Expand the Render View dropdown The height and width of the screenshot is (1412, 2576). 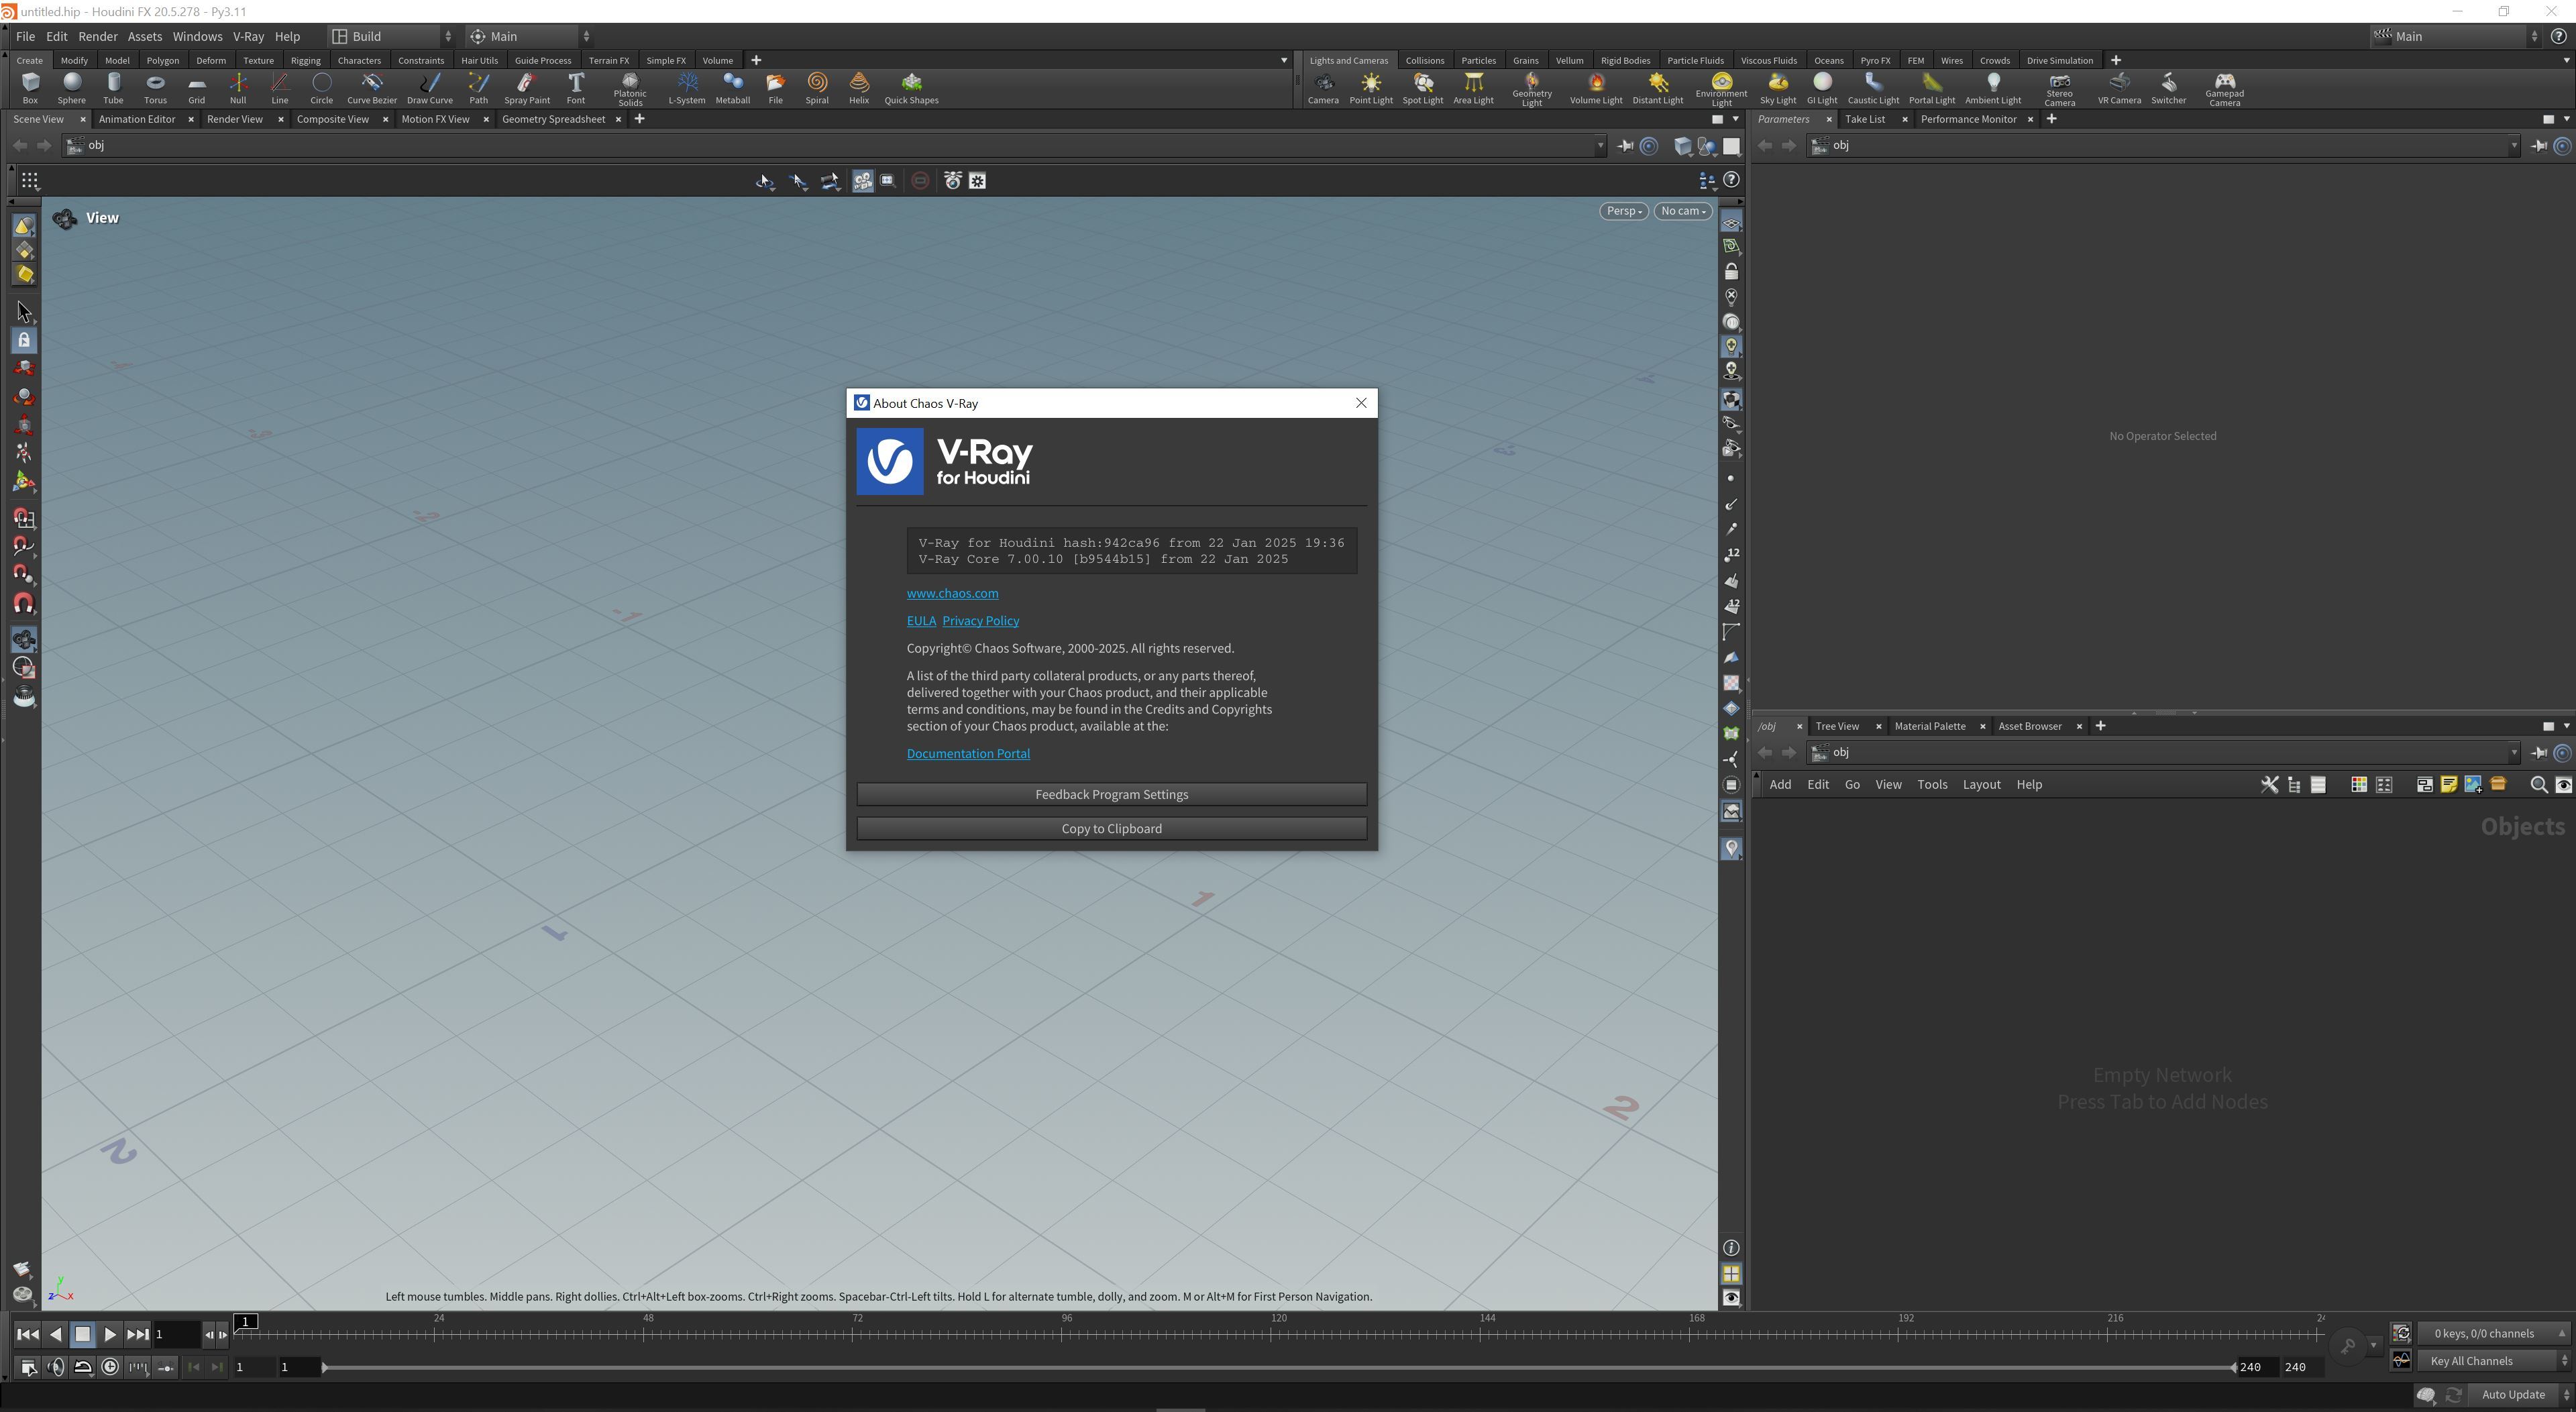(235, 118)
